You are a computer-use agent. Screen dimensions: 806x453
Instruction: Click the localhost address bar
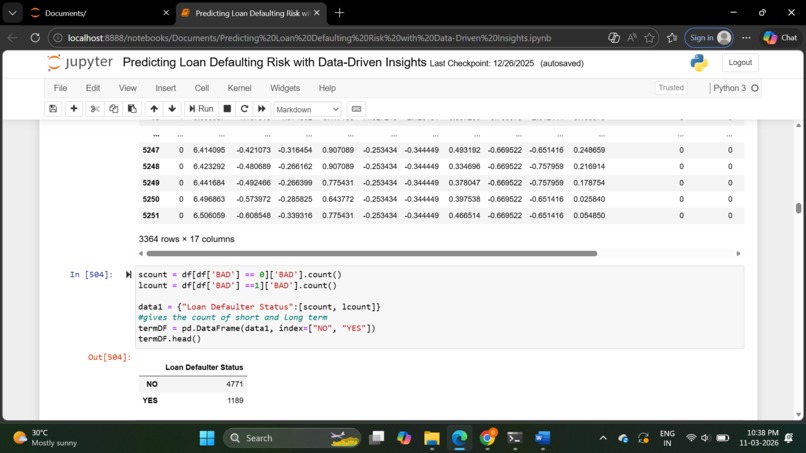tap(309, 38)
